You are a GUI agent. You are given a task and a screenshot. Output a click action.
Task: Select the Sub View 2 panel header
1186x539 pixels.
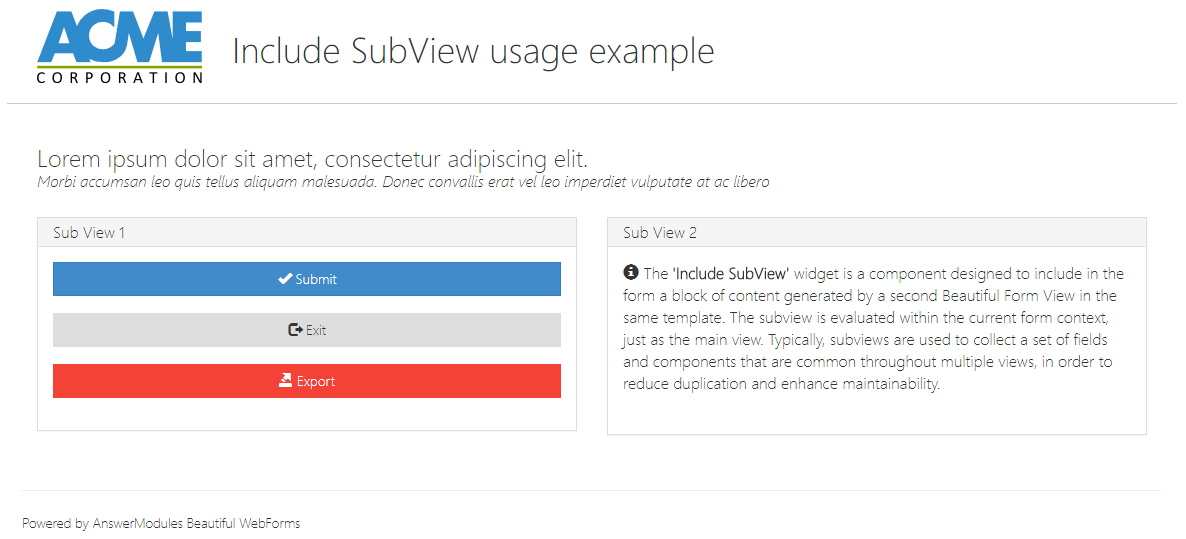point(876,232)
